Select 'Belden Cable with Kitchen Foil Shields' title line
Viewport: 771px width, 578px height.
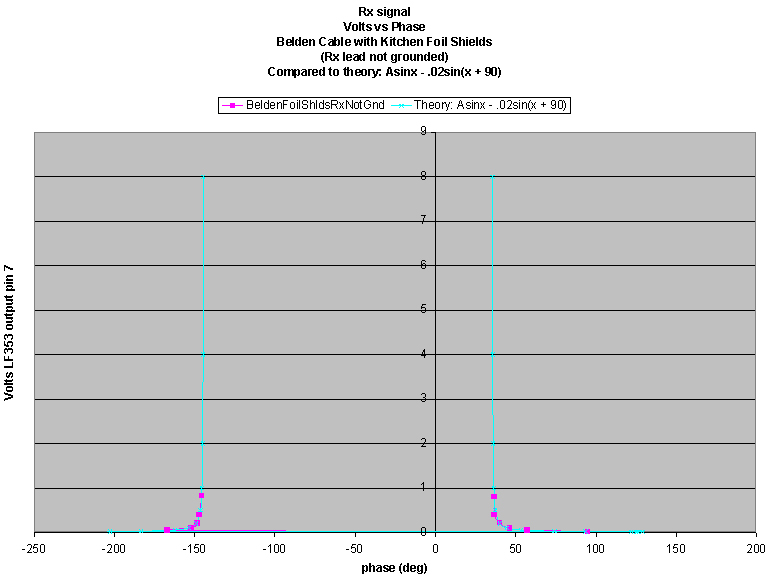pyautogui.click(x=384, y=42)
